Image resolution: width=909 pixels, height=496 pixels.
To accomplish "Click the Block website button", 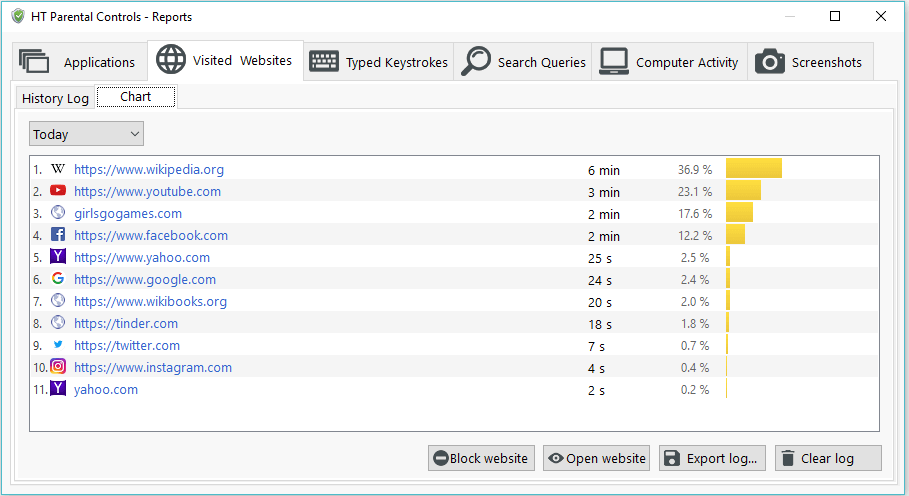I will pos(481,458).
